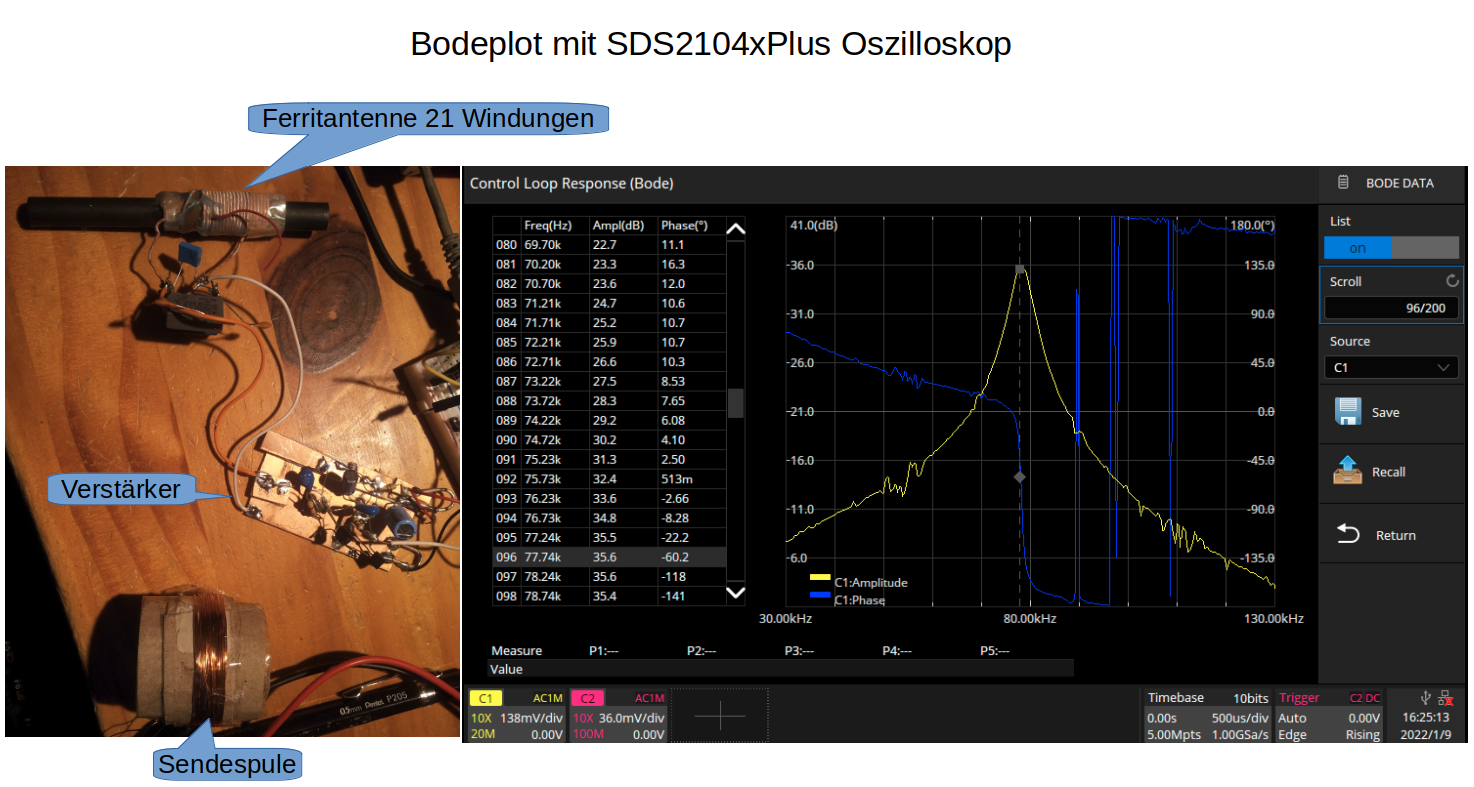Click the 130.00kHz axis label
This screenshot has height=787, width=1474.
point(1273,619)
